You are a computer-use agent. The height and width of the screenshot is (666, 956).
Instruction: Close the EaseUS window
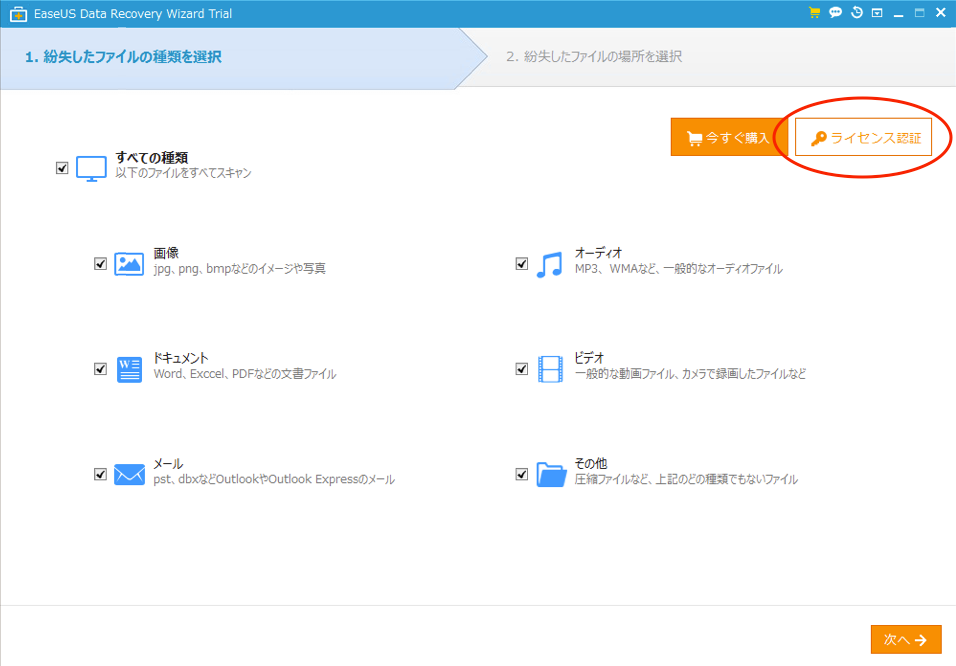(x=941, y=12)
